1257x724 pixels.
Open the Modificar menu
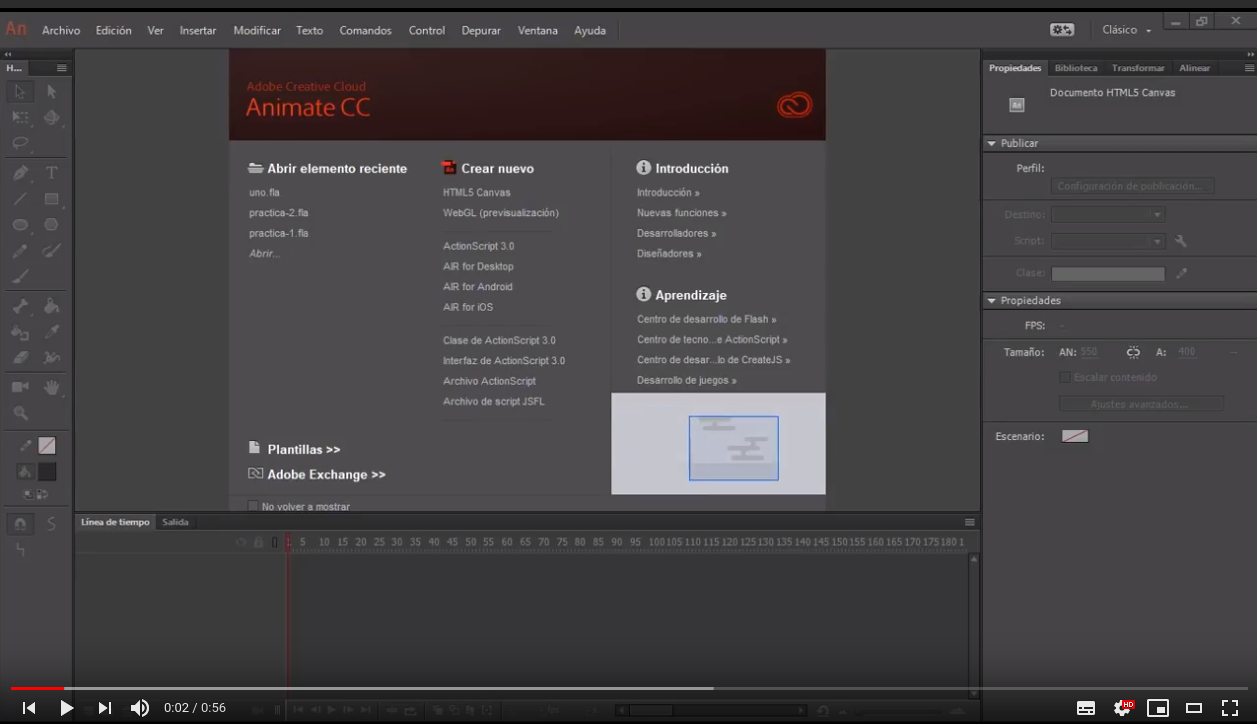[257, 30]
